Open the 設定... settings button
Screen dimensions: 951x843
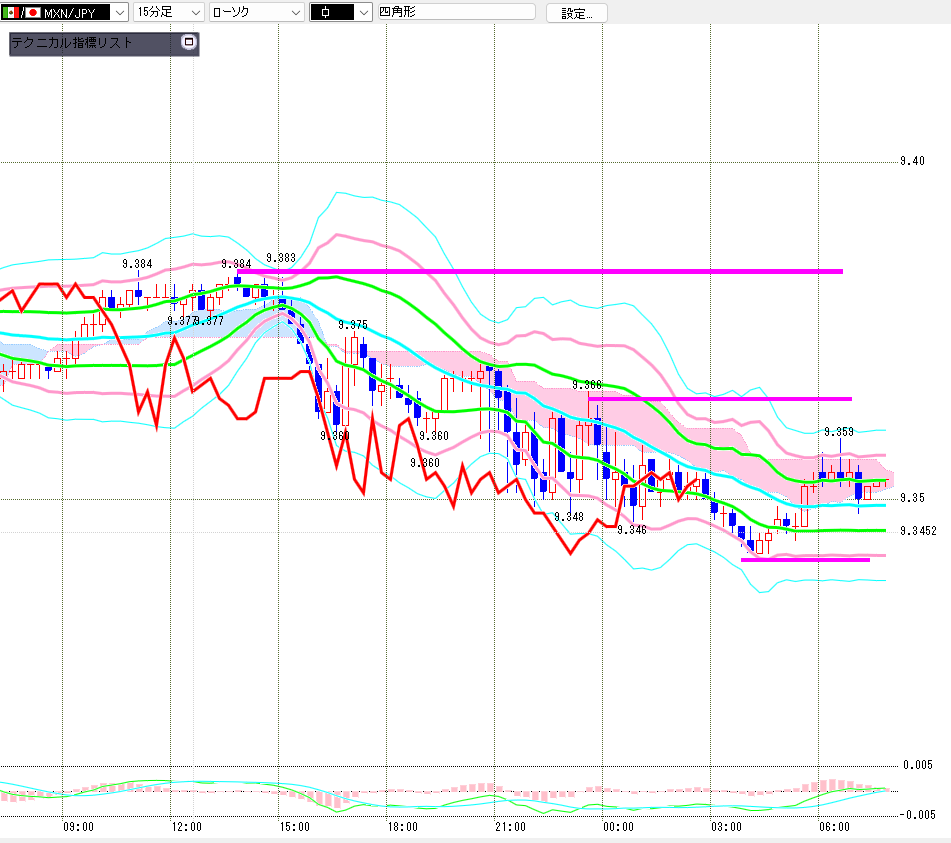pos(576,13)
